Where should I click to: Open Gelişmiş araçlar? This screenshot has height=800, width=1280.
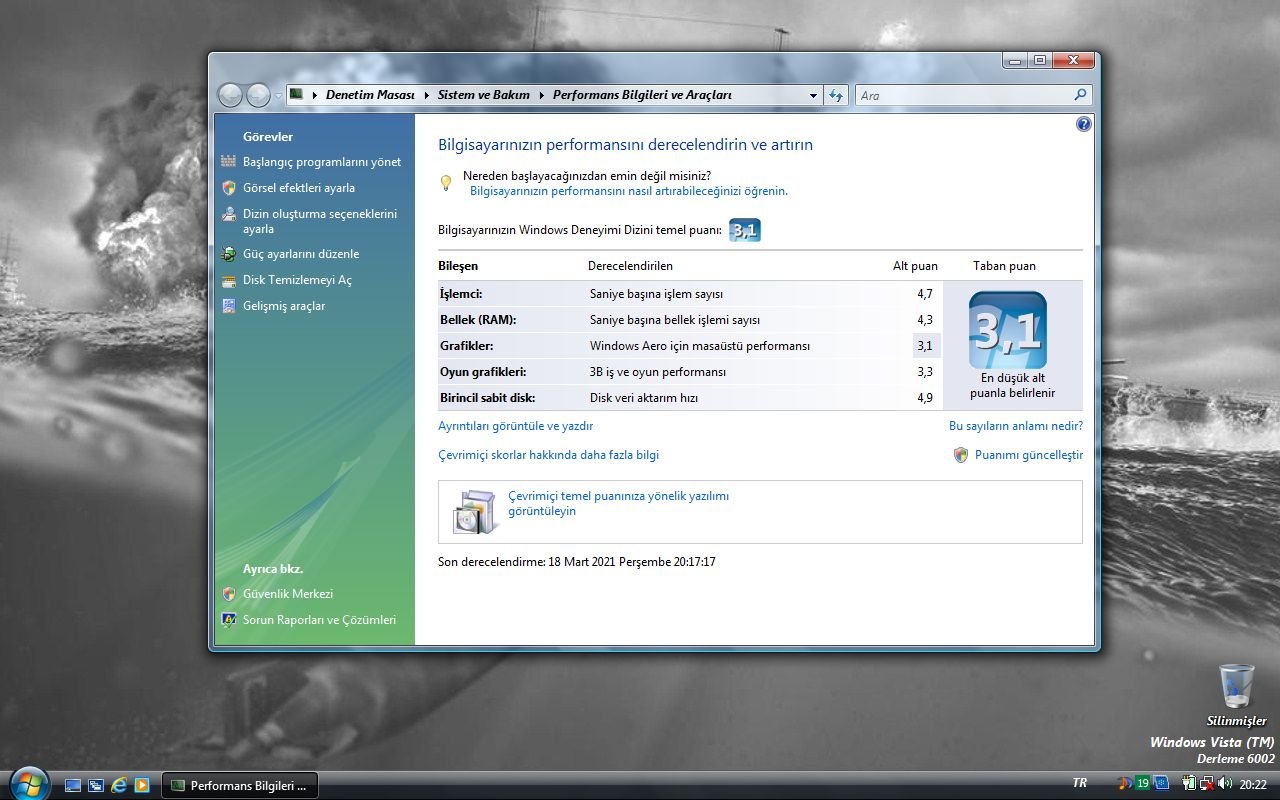point(284,306)
